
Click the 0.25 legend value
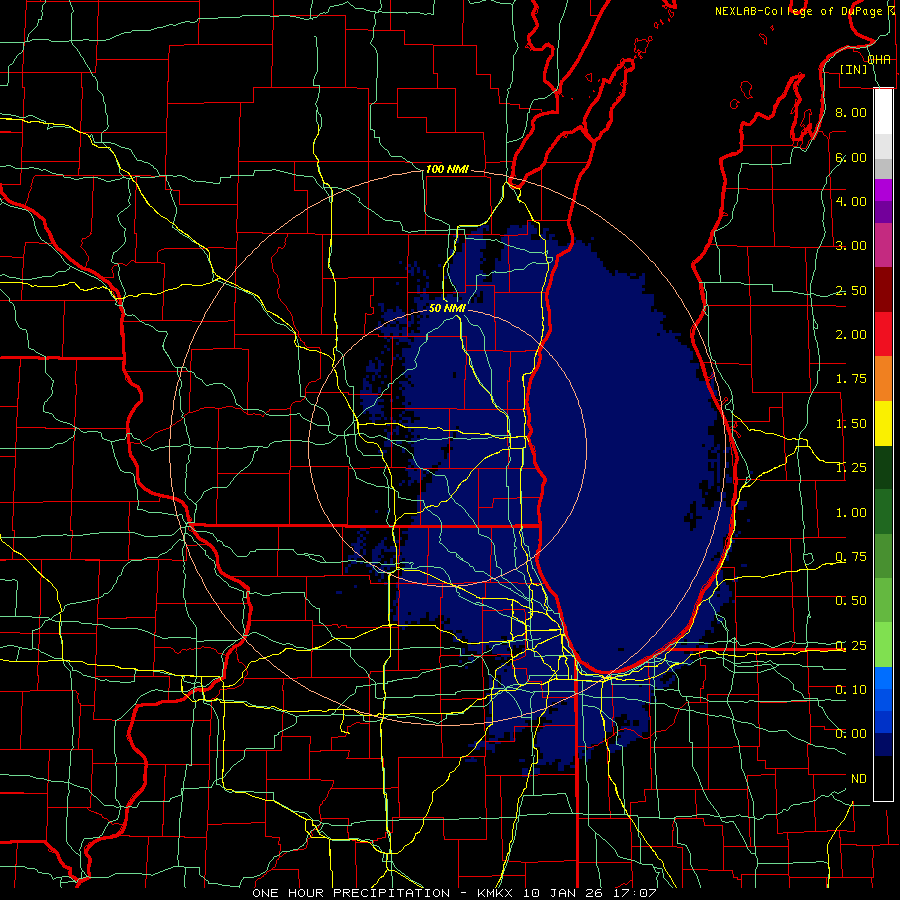pos(851,646)
